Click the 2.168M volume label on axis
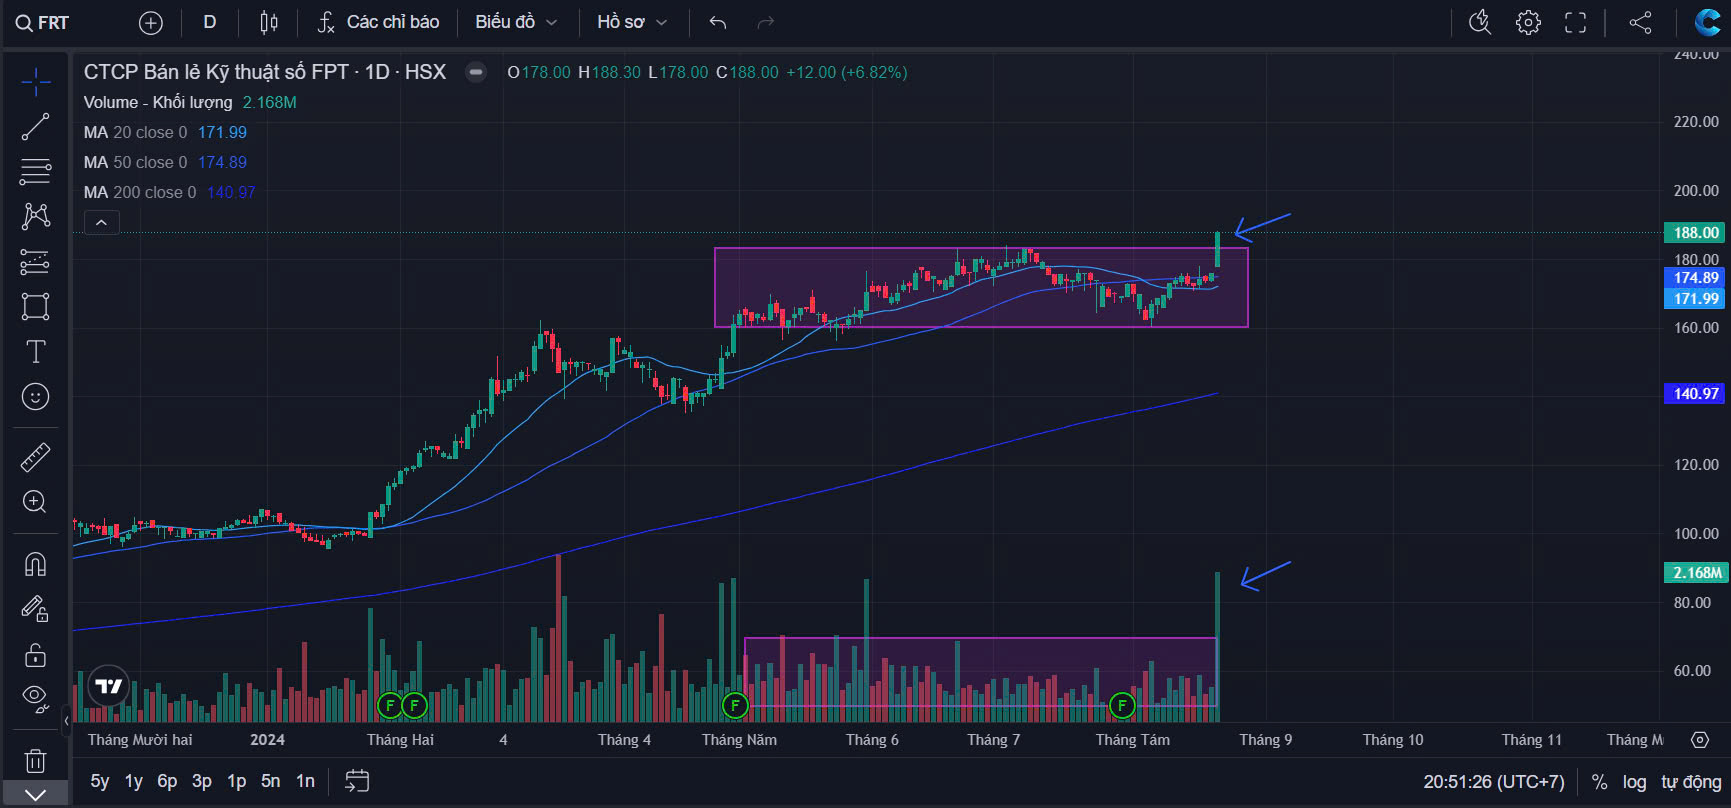1731x808 pixels. click(1695, 572)
